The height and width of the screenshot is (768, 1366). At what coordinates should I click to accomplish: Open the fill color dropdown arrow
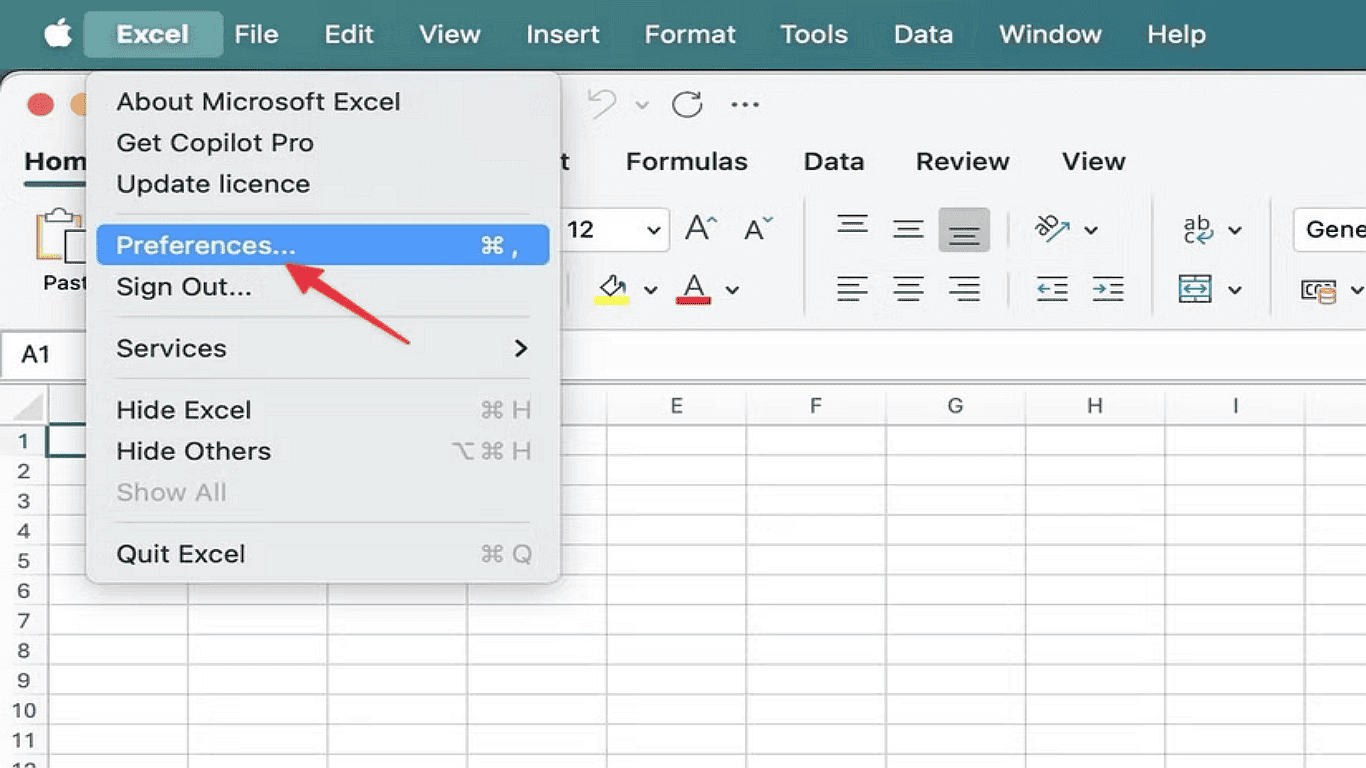click(651, 290)
